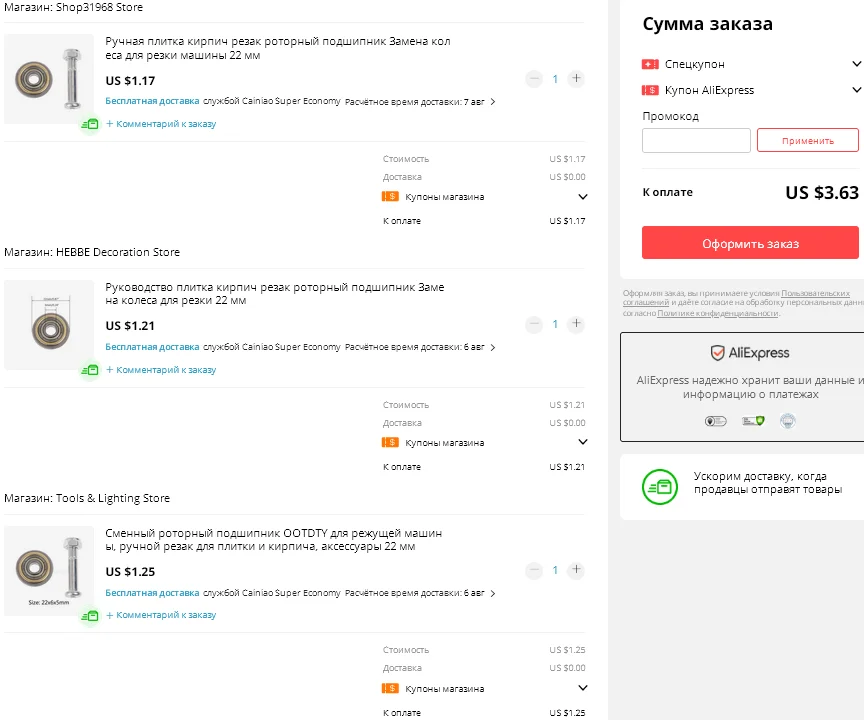This screenshot has width=864, height=720.
Task: Expand the Спецкупон dropdown
Action: tap(856, 64)
